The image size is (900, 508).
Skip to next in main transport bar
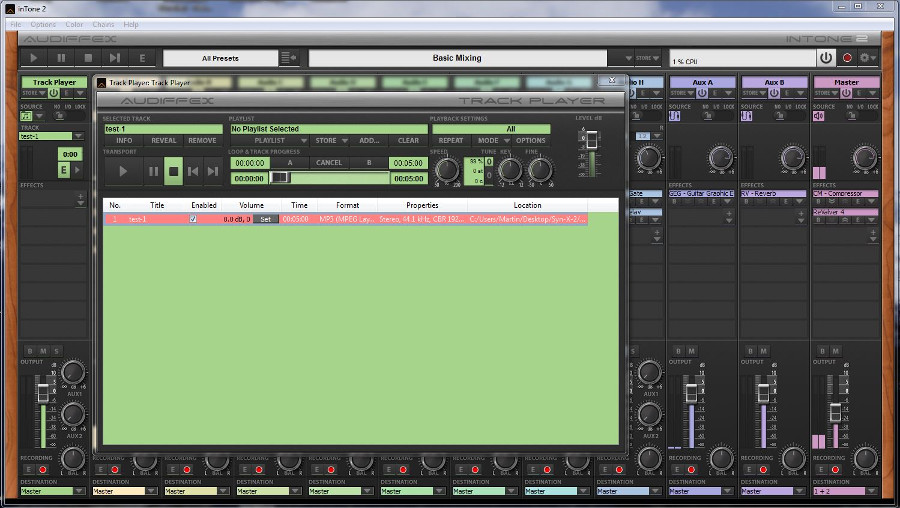(x=115, y=58)
